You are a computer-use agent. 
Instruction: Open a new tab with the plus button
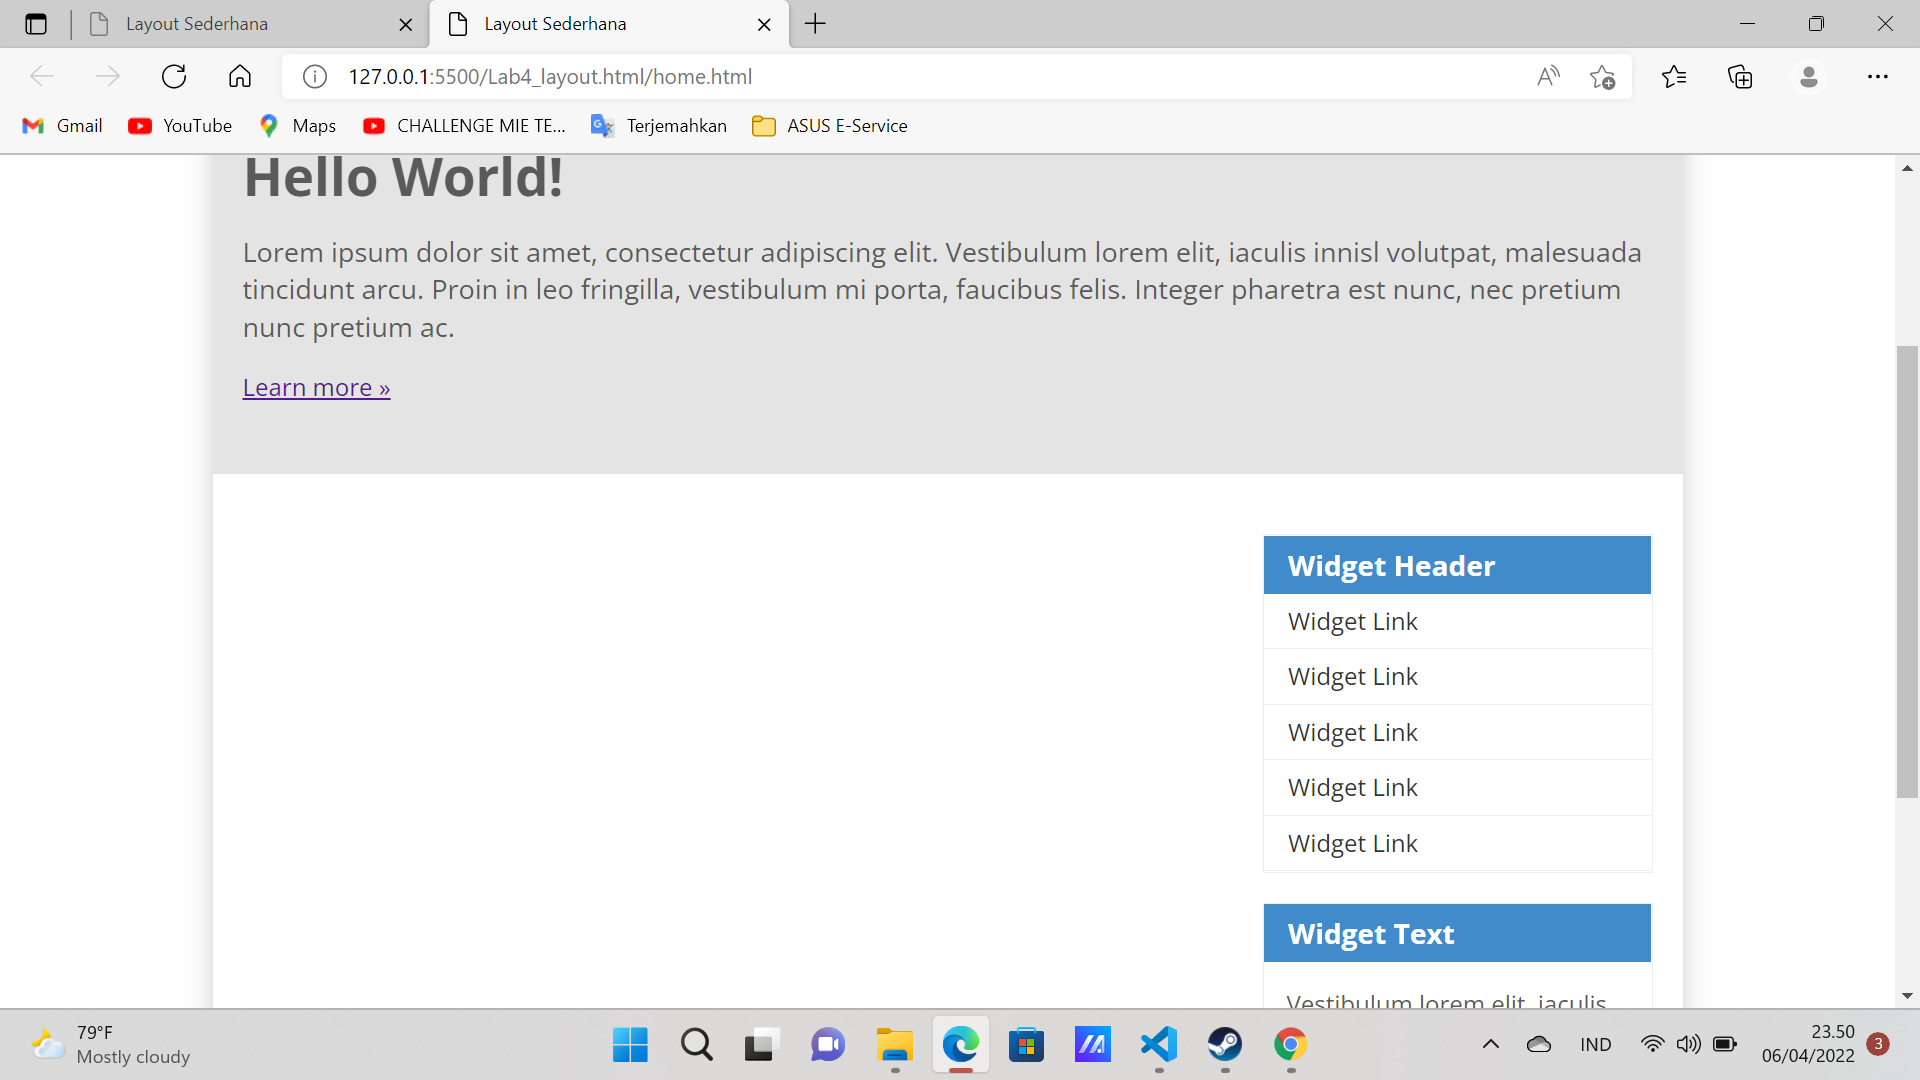[816, 24]
